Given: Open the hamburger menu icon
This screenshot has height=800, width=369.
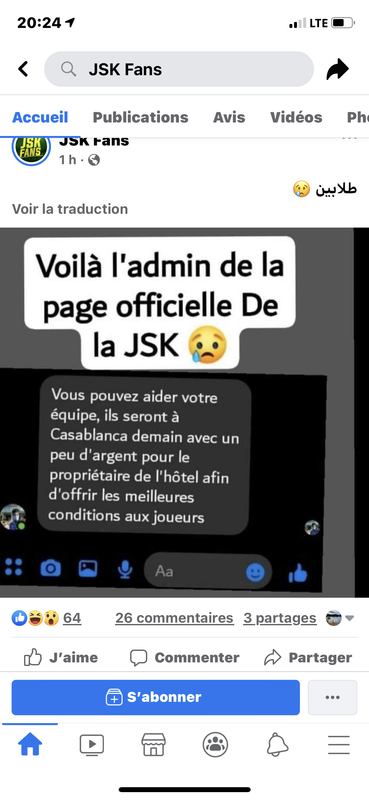Looking at the screenshot, I should click(339, 745).
